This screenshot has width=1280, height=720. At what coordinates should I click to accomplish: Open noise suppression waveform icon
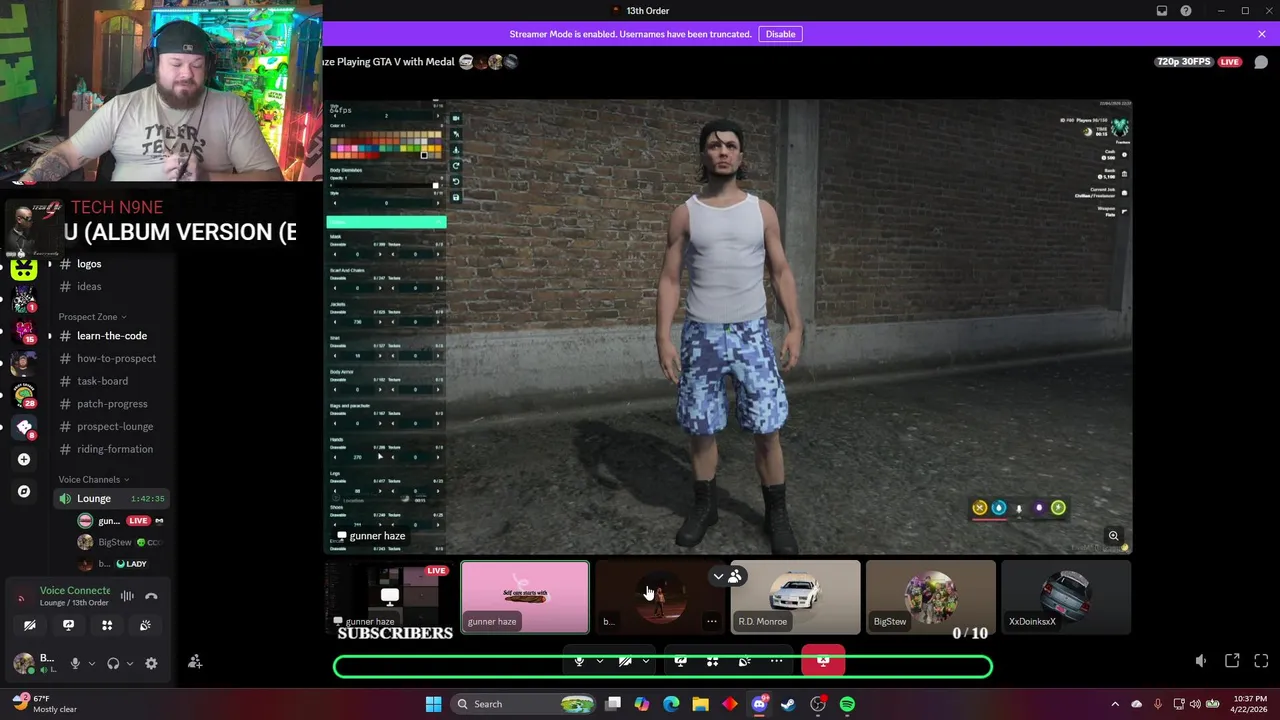(x=127, y=596)
